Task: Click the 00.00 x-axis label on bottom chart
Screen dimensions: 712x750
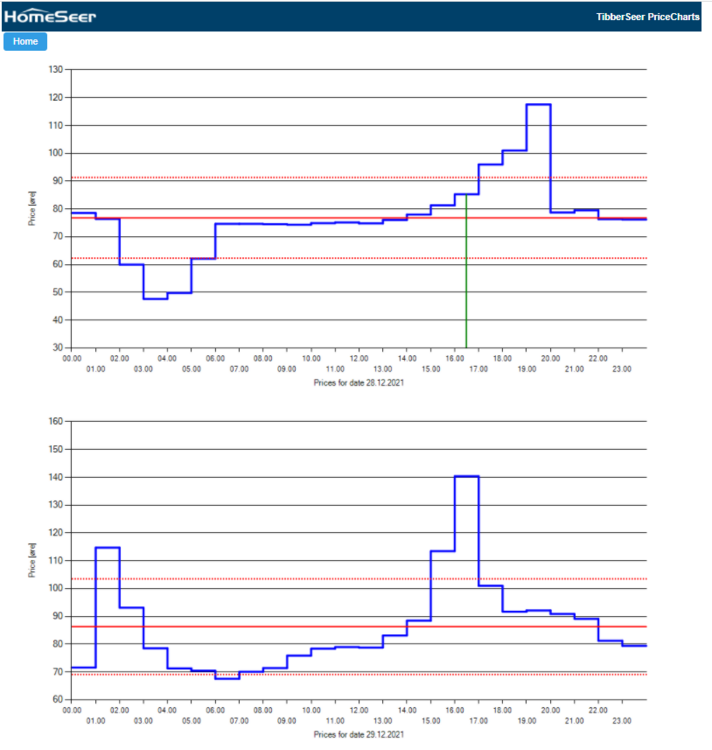Action: (x=72, y=709)
